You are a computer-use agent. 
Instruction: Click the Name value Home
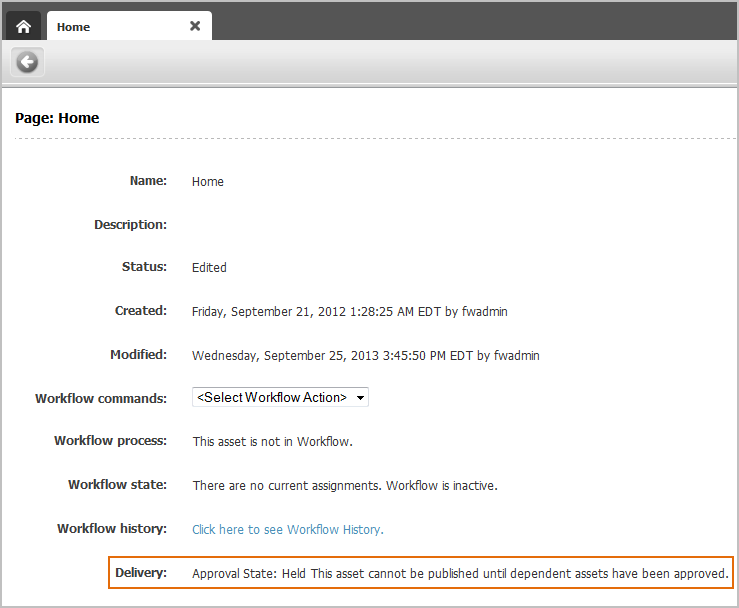208,182
